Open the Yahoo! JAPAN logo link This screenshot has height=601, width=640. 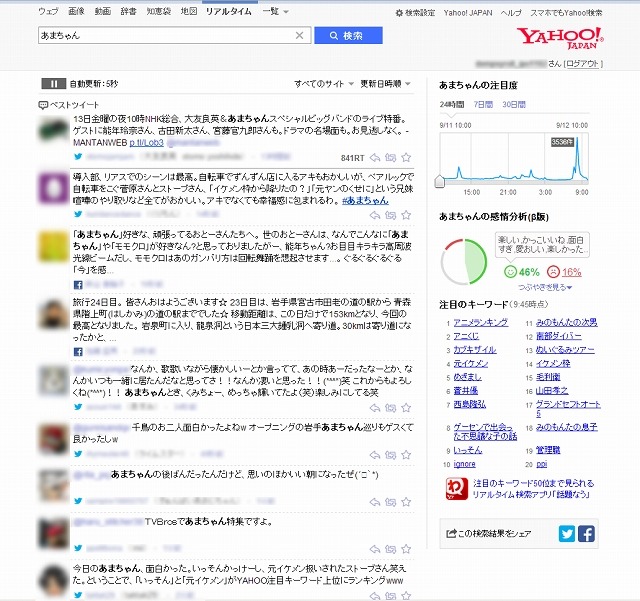[x=560, y=38]
